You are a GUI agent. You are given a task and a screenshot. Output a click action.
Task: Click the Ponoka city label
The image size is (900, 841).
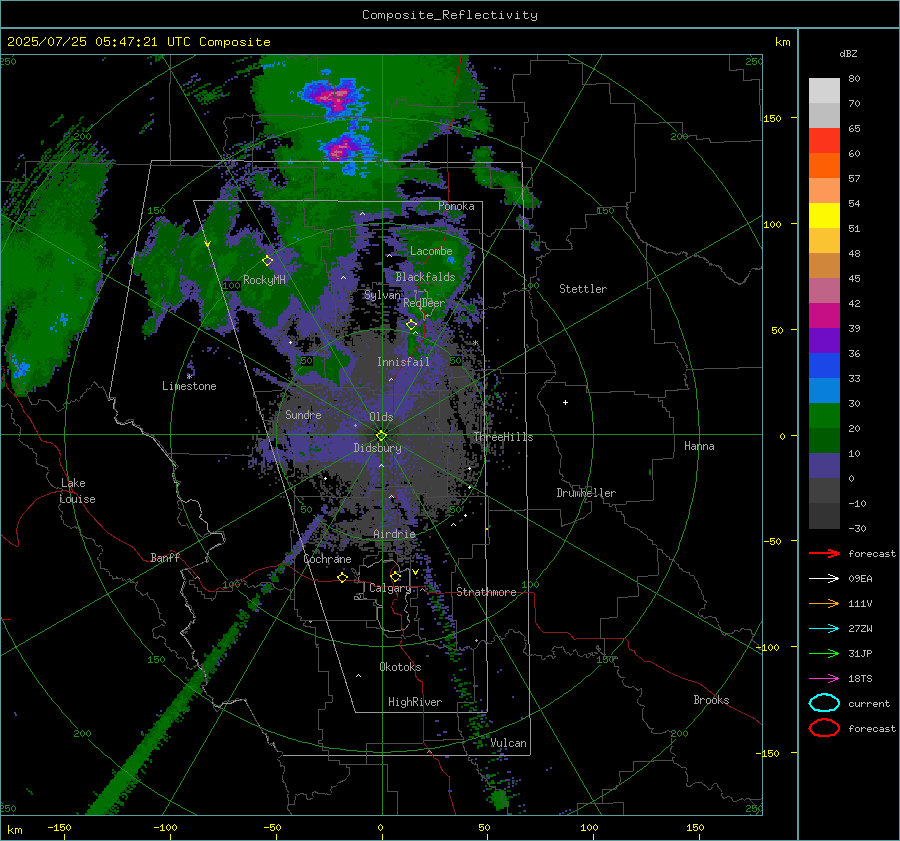(456, 206)
